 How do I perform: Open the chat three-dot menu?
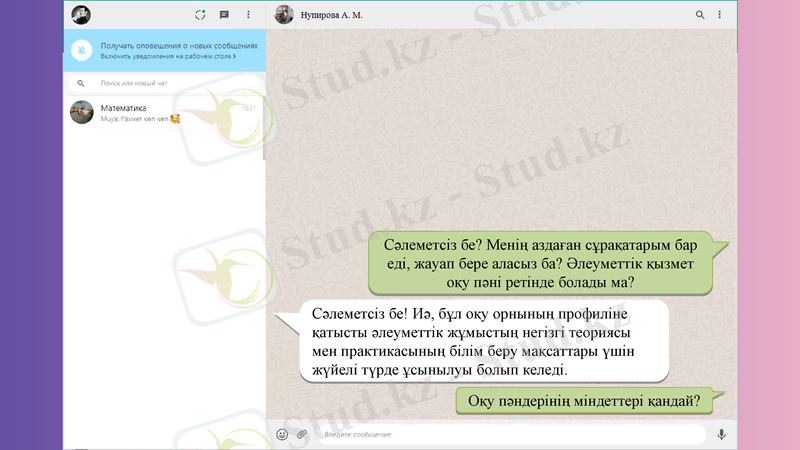719,15
